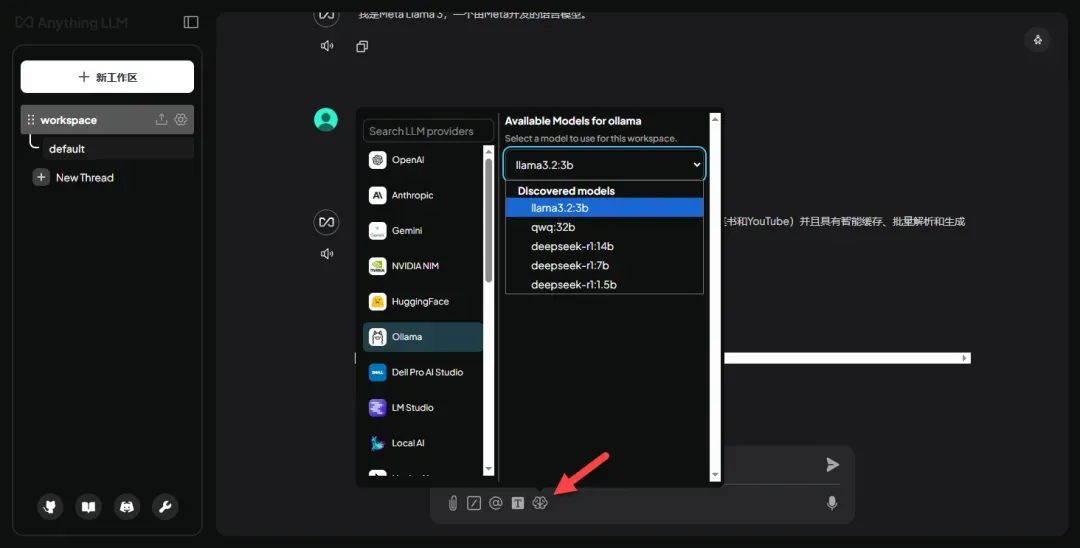Open the workspace upload documents icon
The width and height of the screenshot is (1080, 548).
161,119
